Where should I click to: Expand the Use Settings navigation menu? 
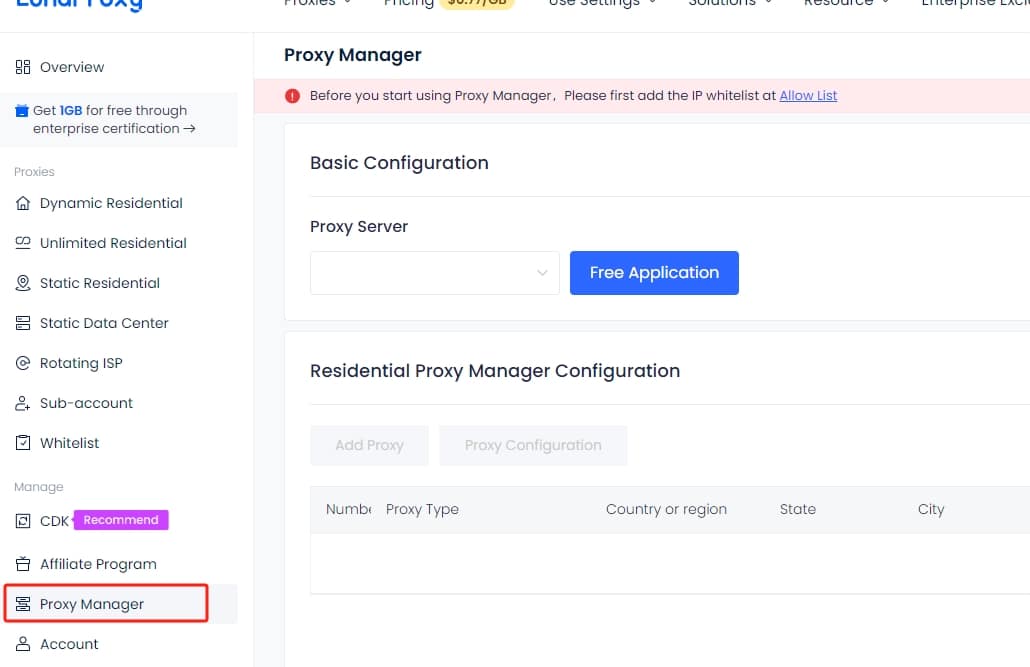click(x=602, y=3)
